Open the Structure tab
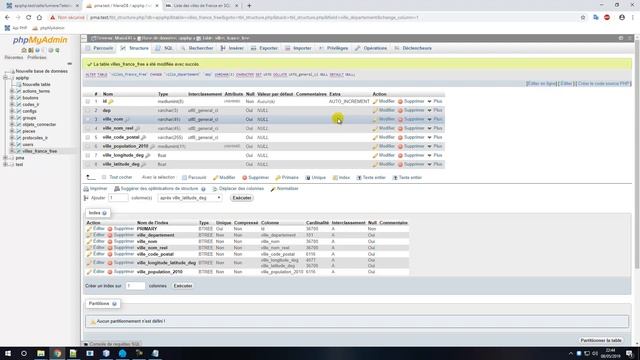640x360 pixels. [x=135, y=48]
